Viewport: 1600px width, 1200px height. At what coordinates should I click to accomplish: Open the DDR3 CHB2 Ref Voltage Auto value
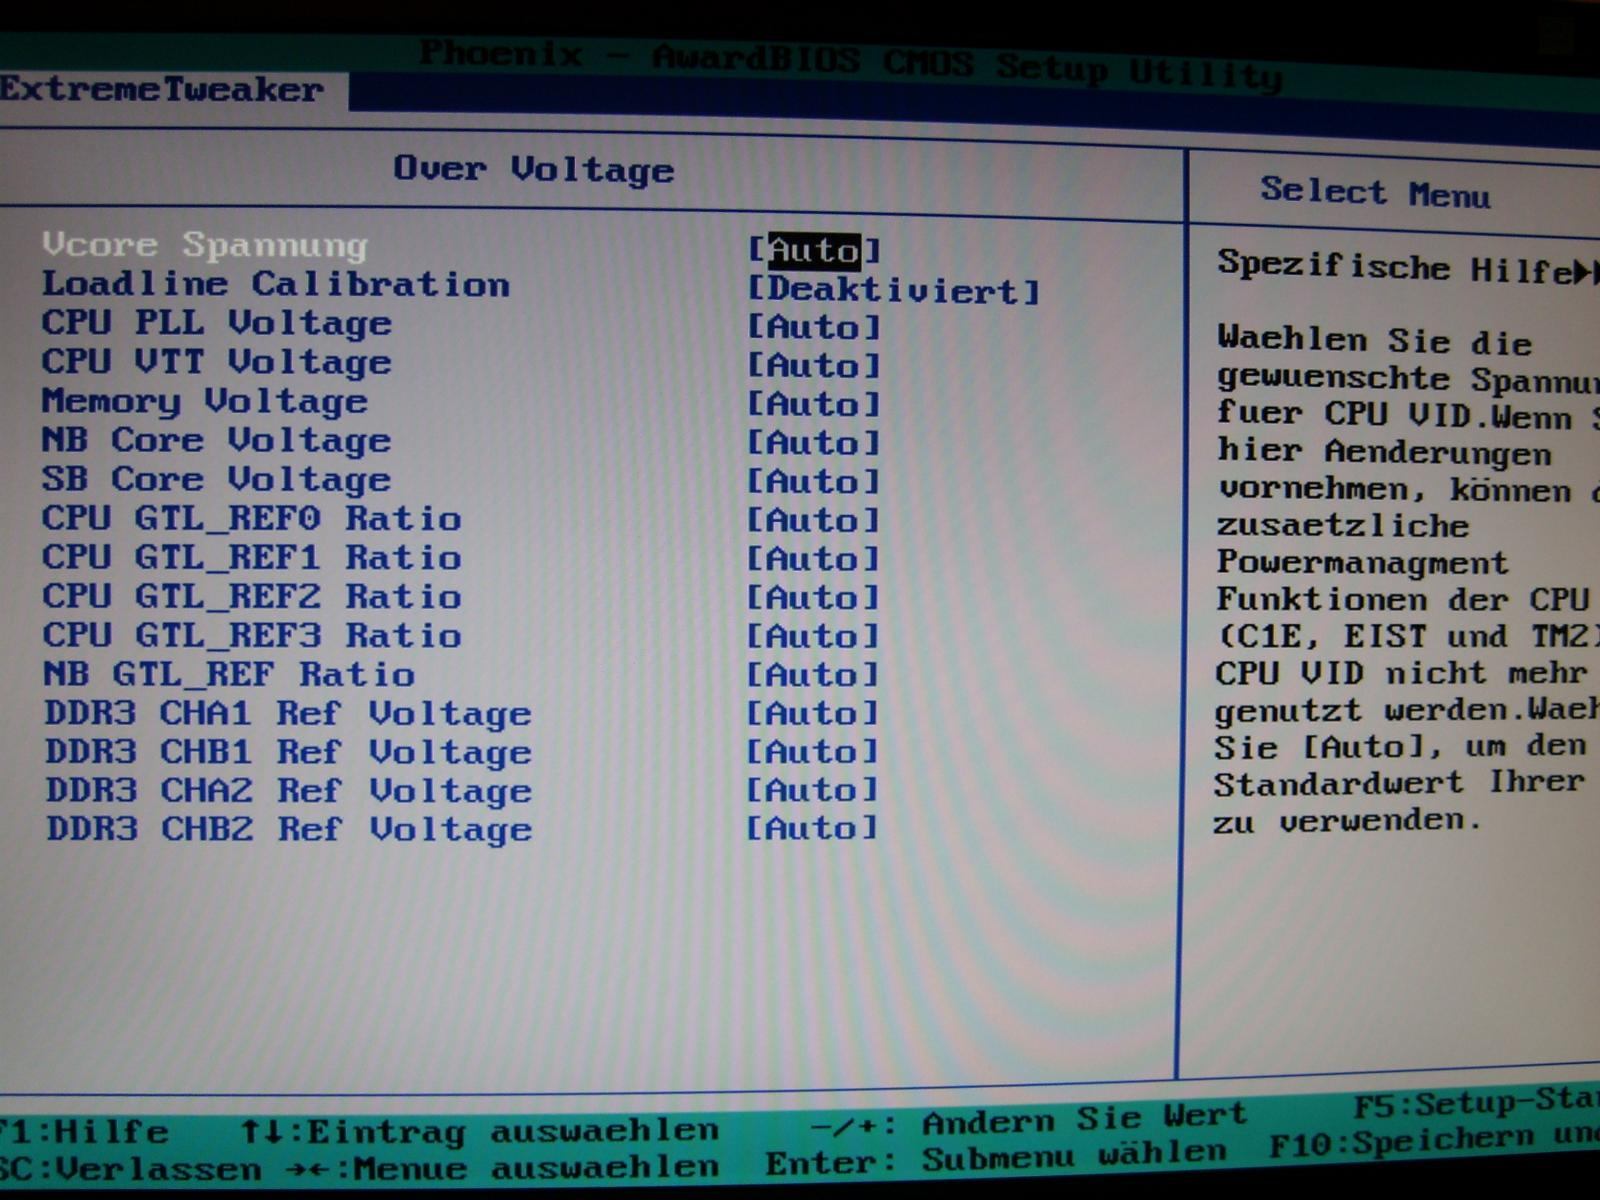(x=814, y=828)
